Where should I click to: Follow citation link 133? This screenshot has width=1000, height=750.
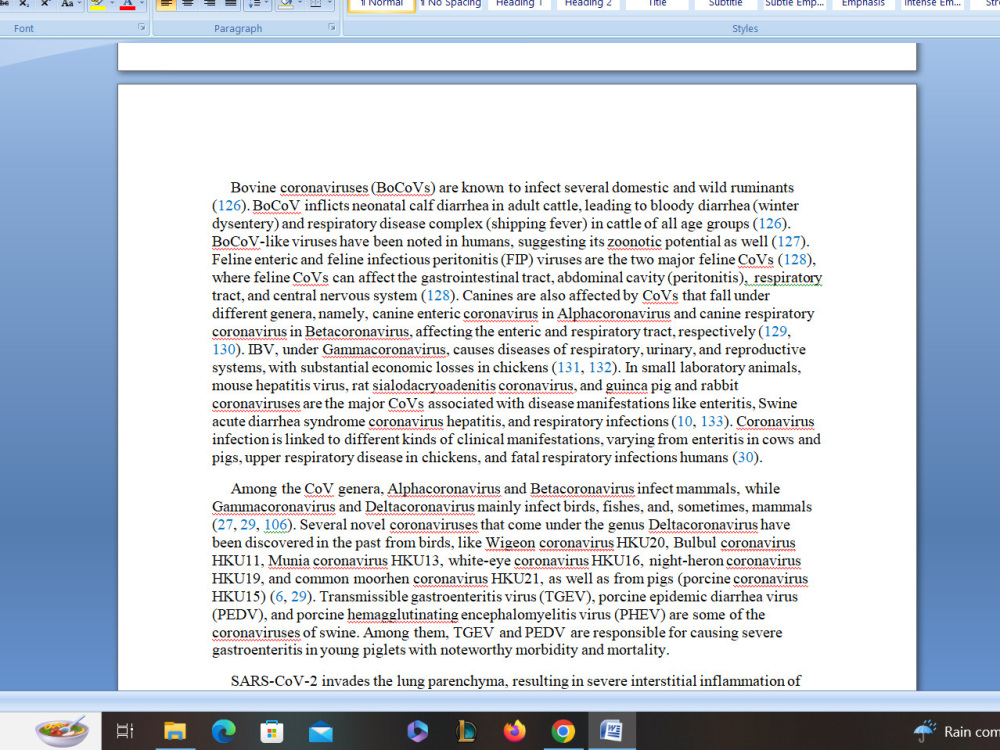[712, 422]
